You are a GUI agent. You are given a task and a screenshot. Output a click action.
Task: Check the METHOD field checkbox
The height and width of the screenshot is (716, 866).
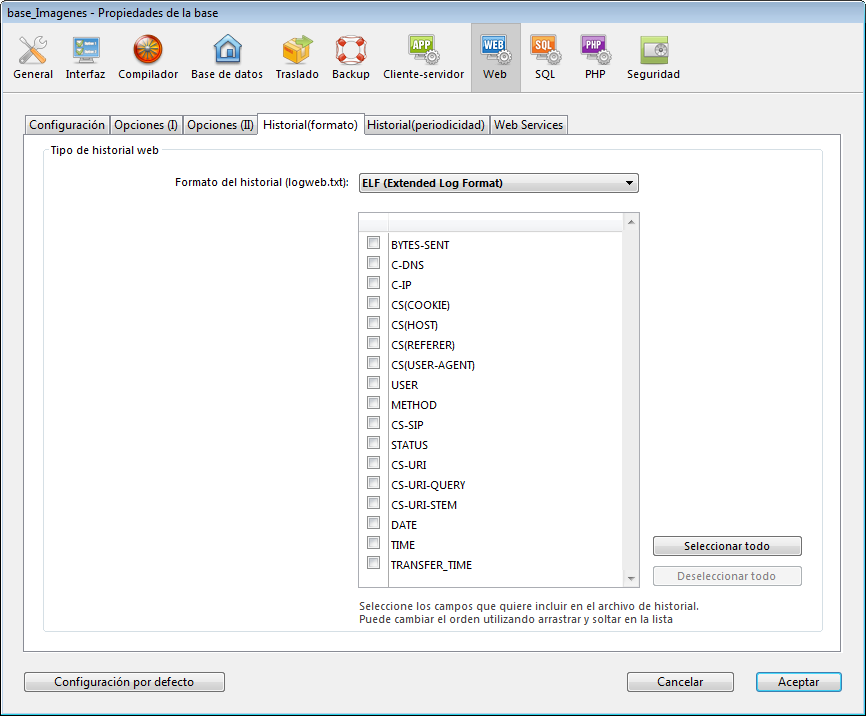click(x=373, y=403)
